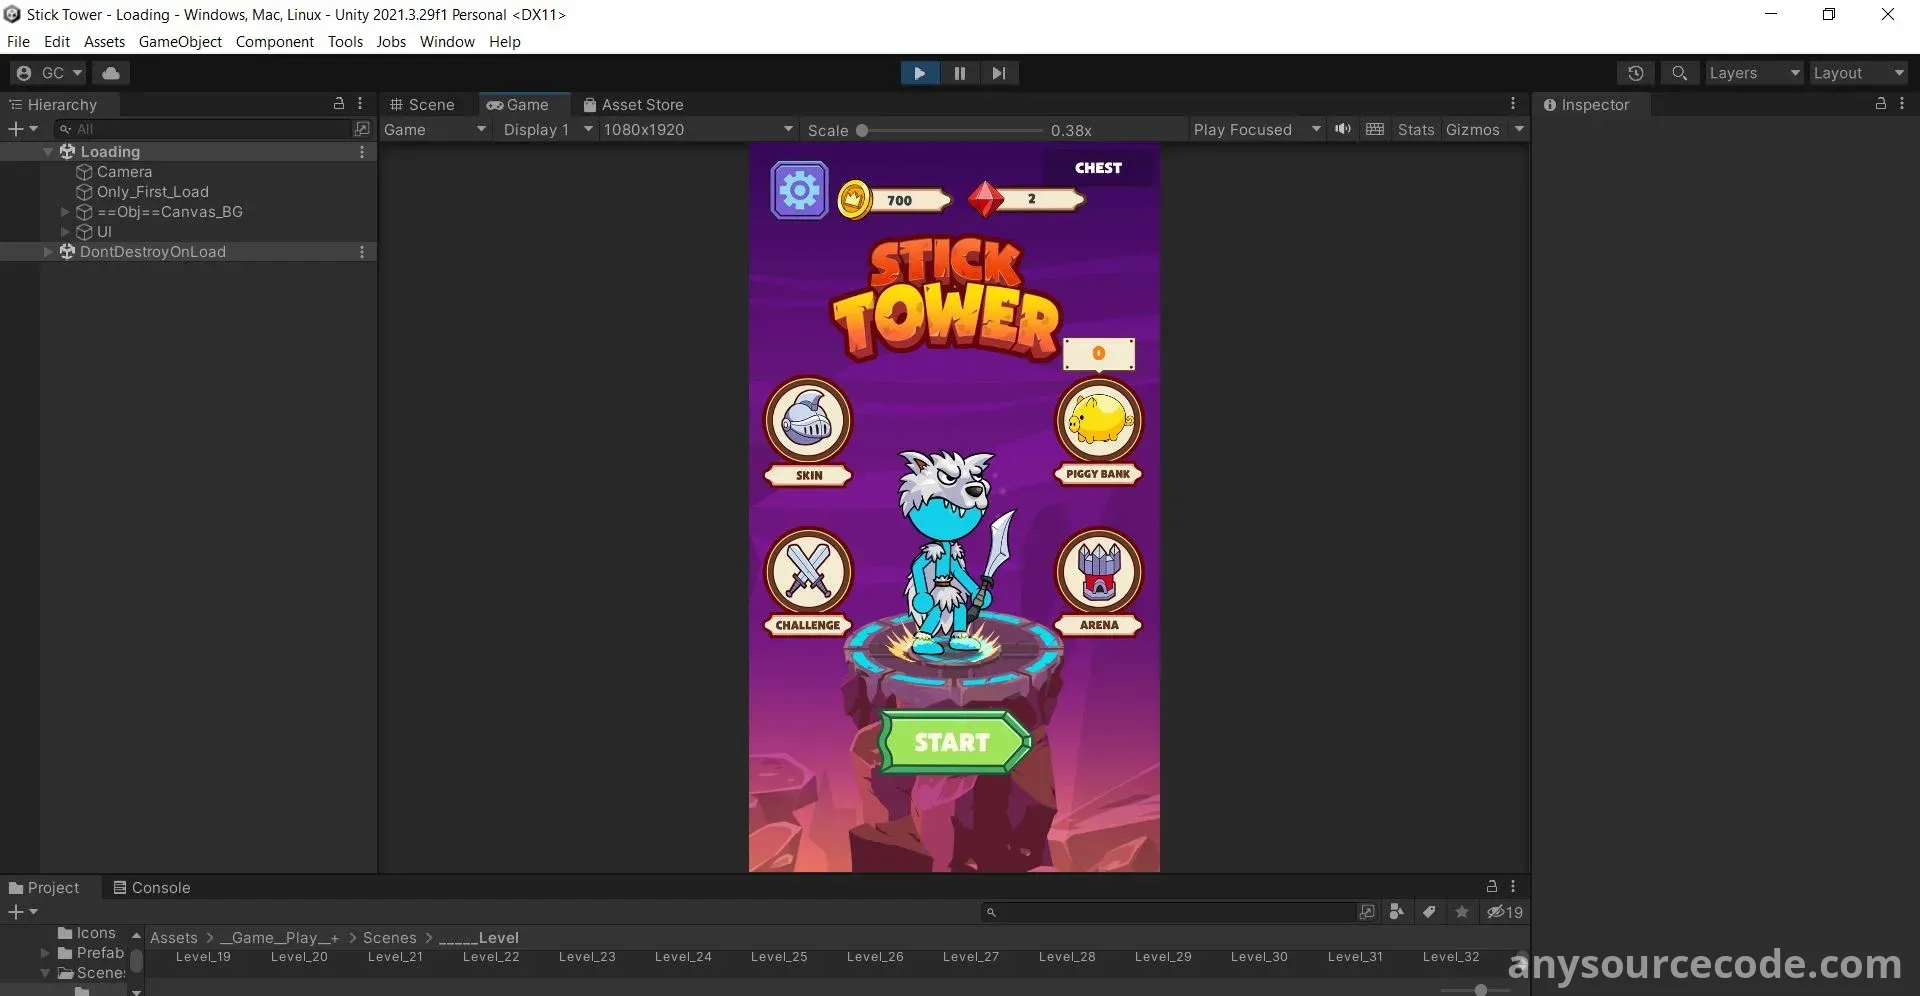Click the Play button in the toolbar

click(x=919, y=73)
